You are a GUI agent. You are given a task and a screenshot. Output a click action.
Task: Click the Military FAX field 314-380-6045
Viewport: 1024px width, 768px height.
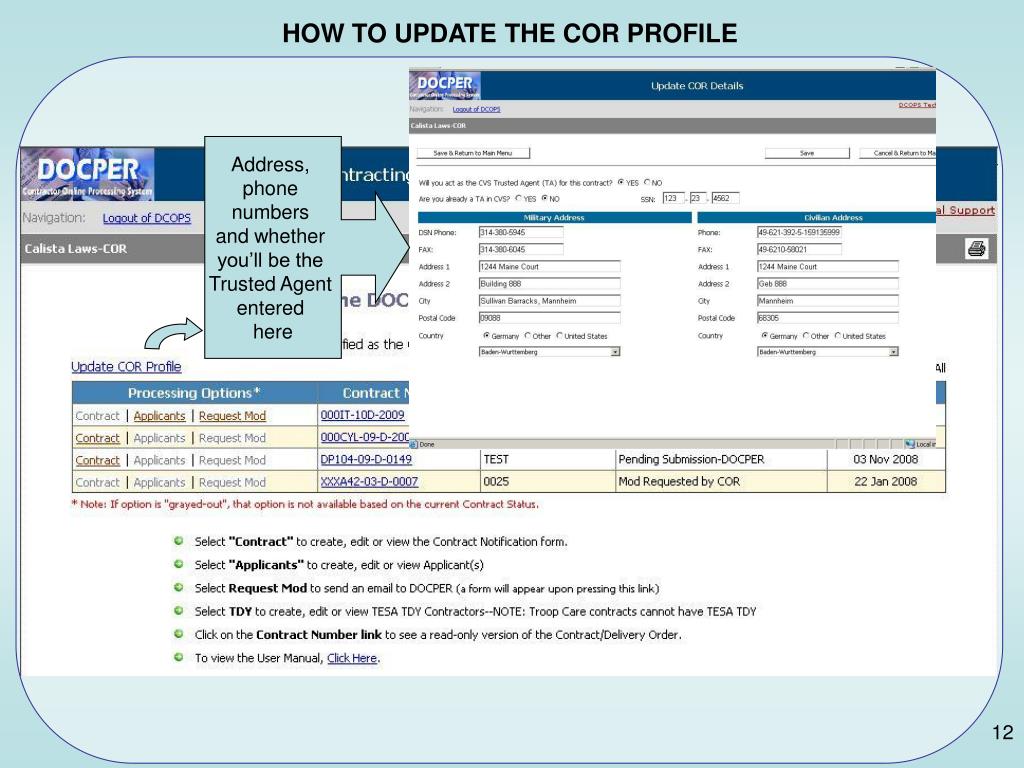[x=521, y=249]
